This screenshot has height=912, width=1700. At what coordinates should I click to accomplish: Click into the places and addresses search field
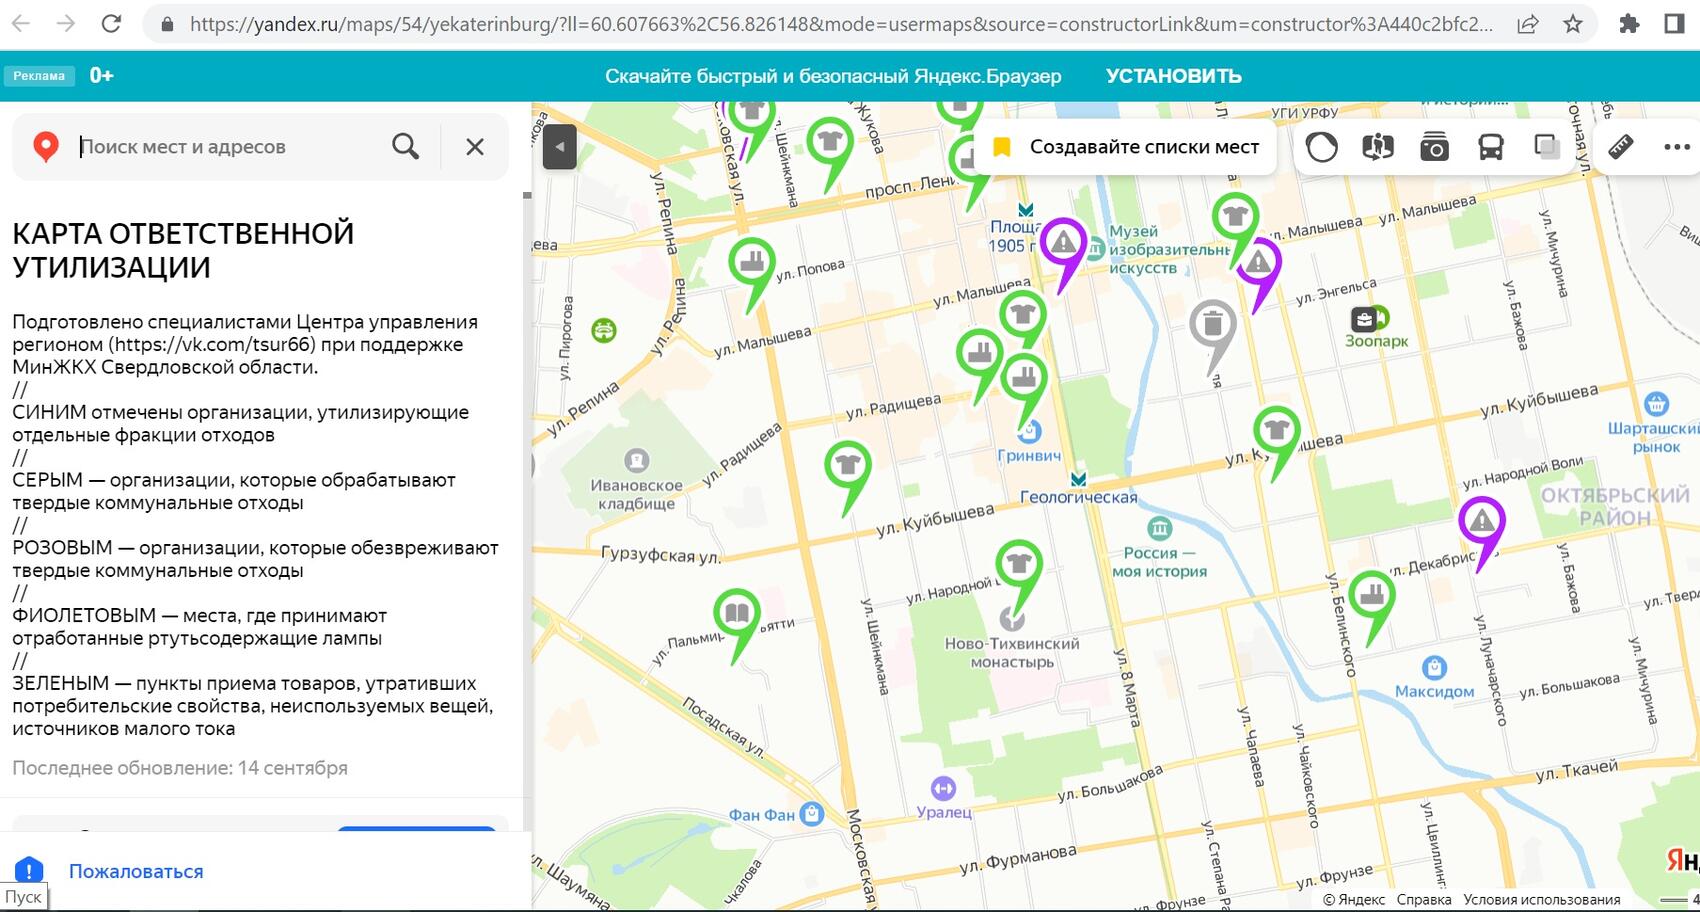(x=230, y=147)
